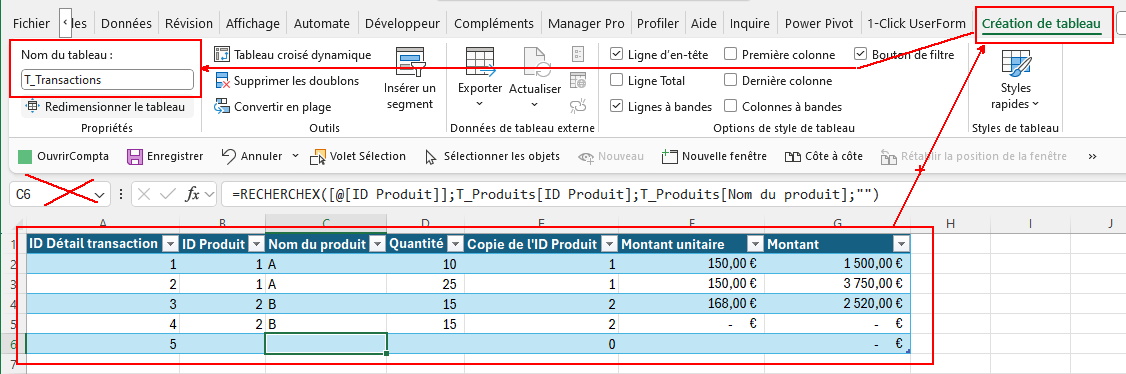1126x374 pixels.
Task: Enable the Dernière colonne checkbox
Action: click(x=730, y=80)
